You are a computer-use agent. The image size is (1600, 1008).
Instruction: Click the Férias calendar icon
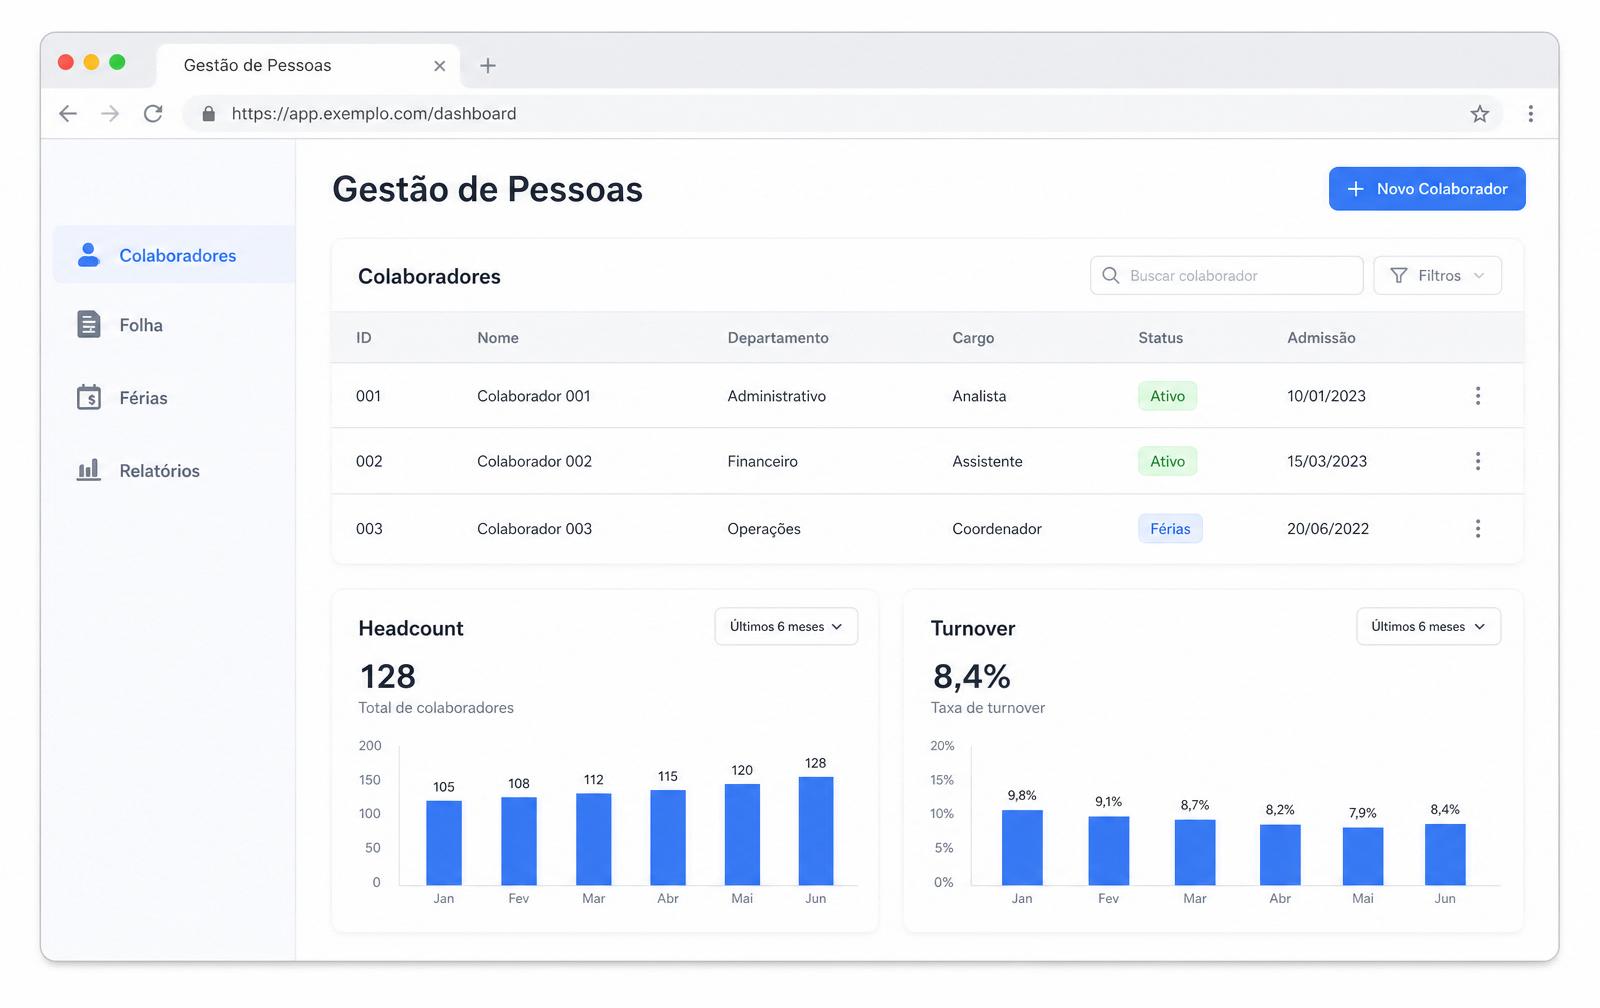pyautogui.click(x=89, y=397)
